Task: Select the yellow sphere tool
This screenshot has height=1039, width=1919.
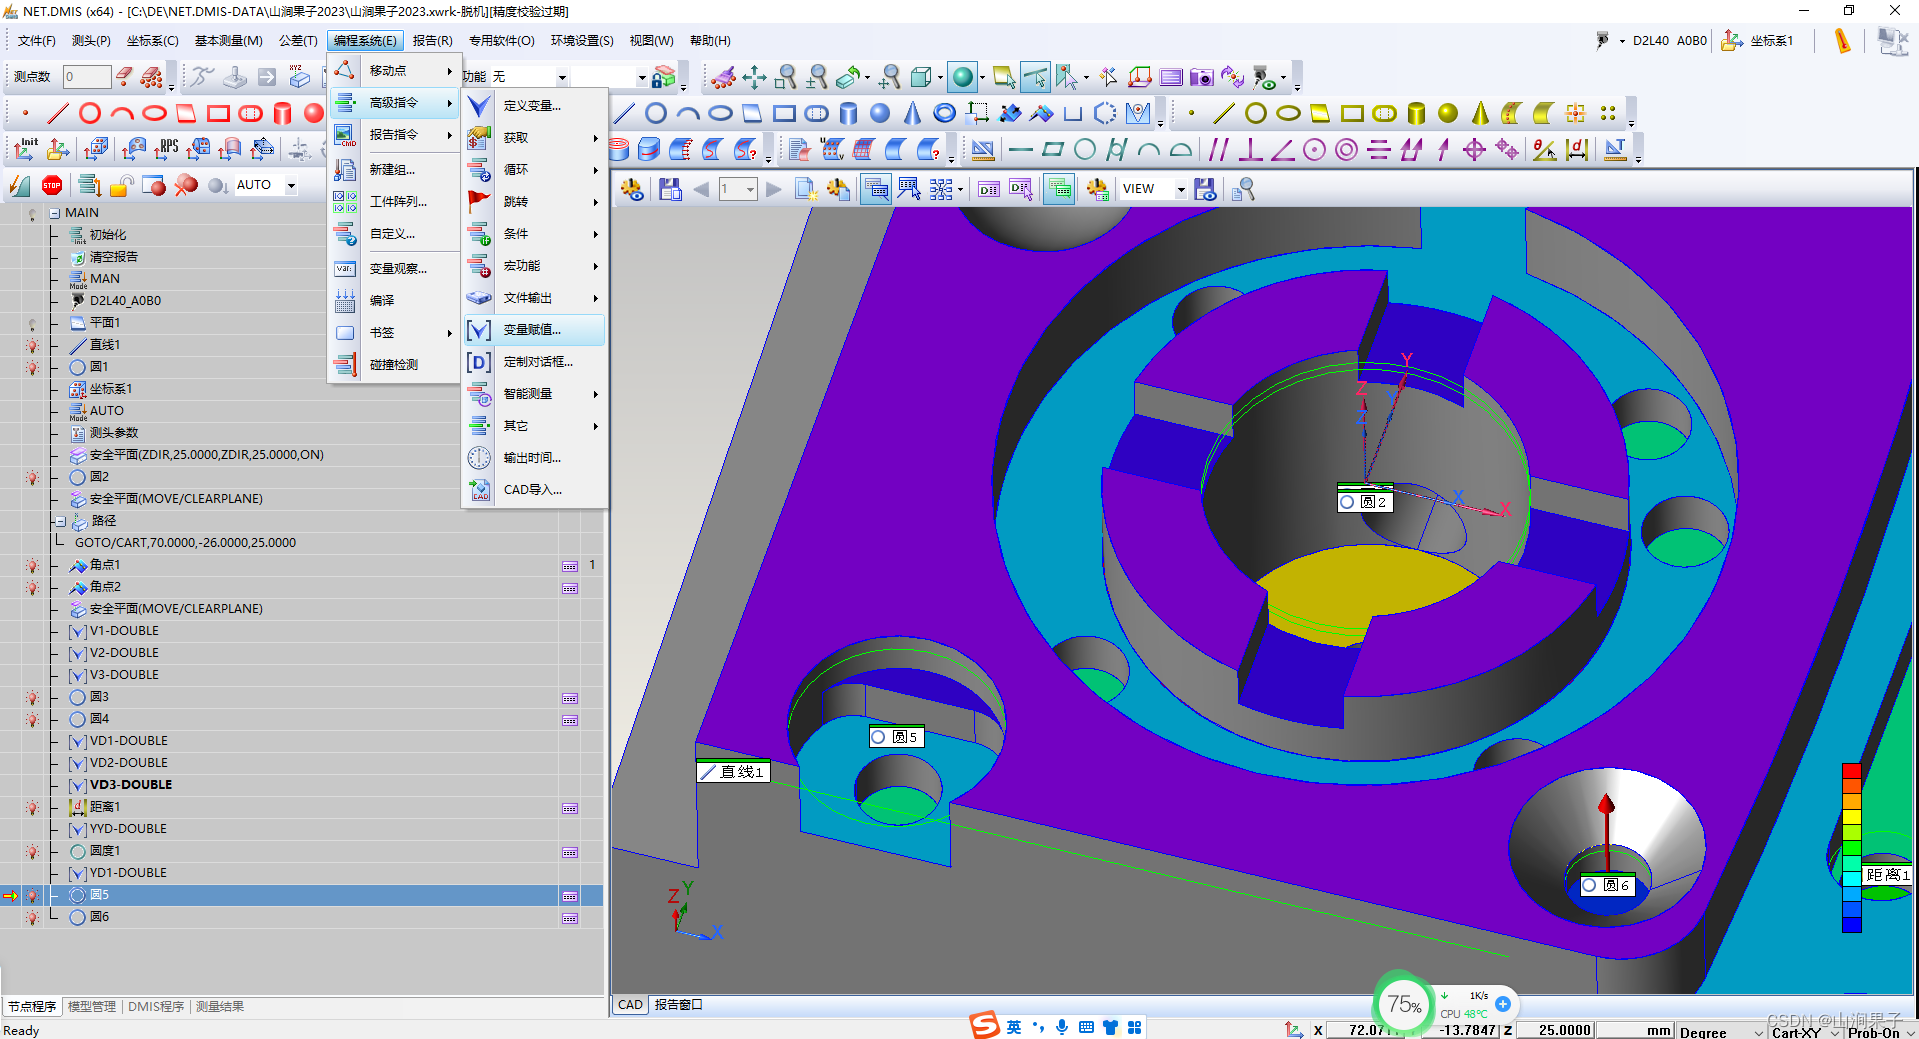Action: [1448, 113]
